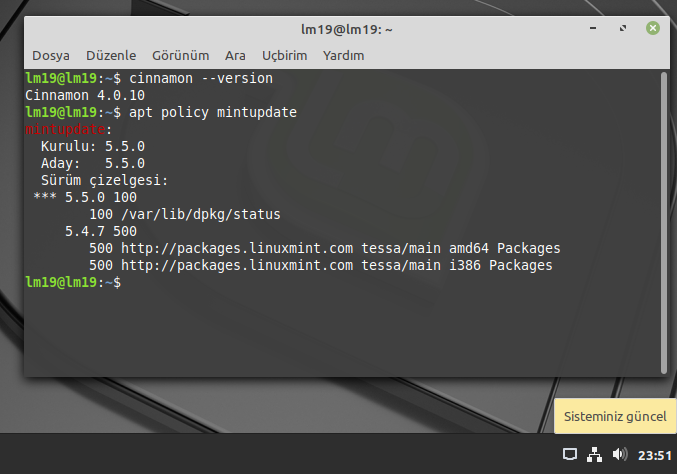Open the Ara menu
Screen dimensions: 677x474
(x=235, y=56)
